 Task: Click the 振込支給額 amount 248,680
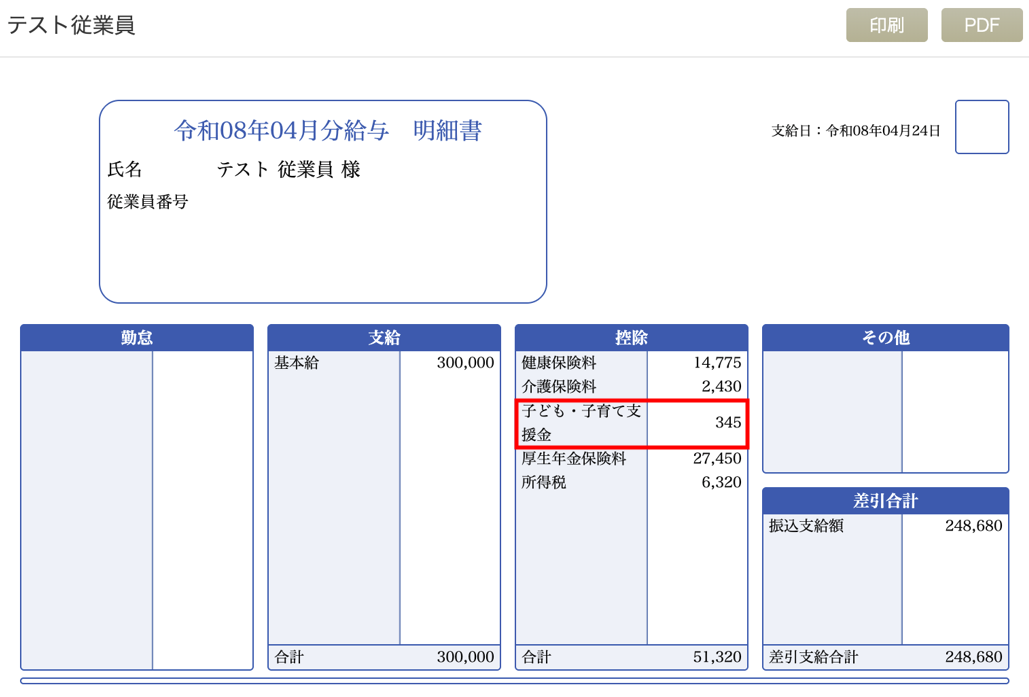pos(974,526)
